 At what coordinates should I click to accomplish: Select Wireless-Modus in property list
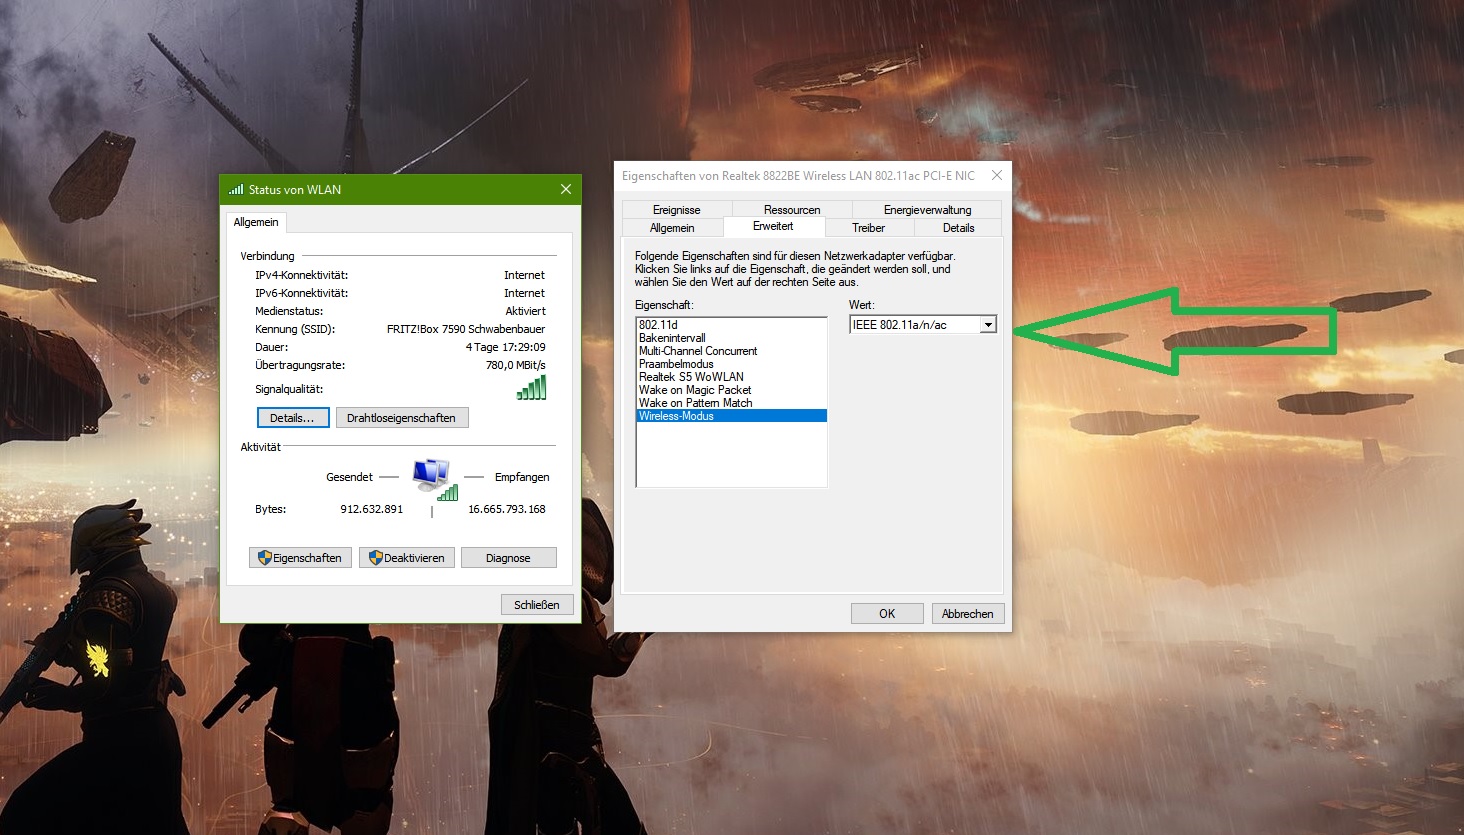tap(731, 416)
